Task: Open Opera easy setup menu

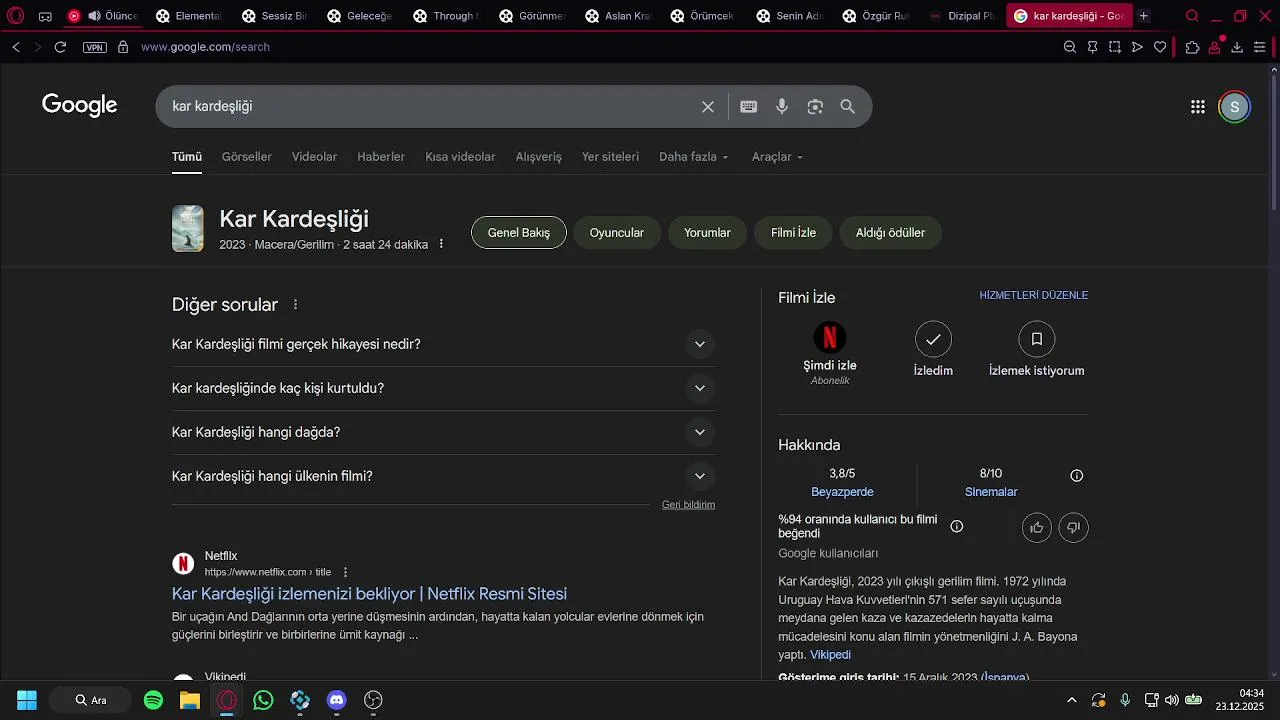Action: (1260, 47)
